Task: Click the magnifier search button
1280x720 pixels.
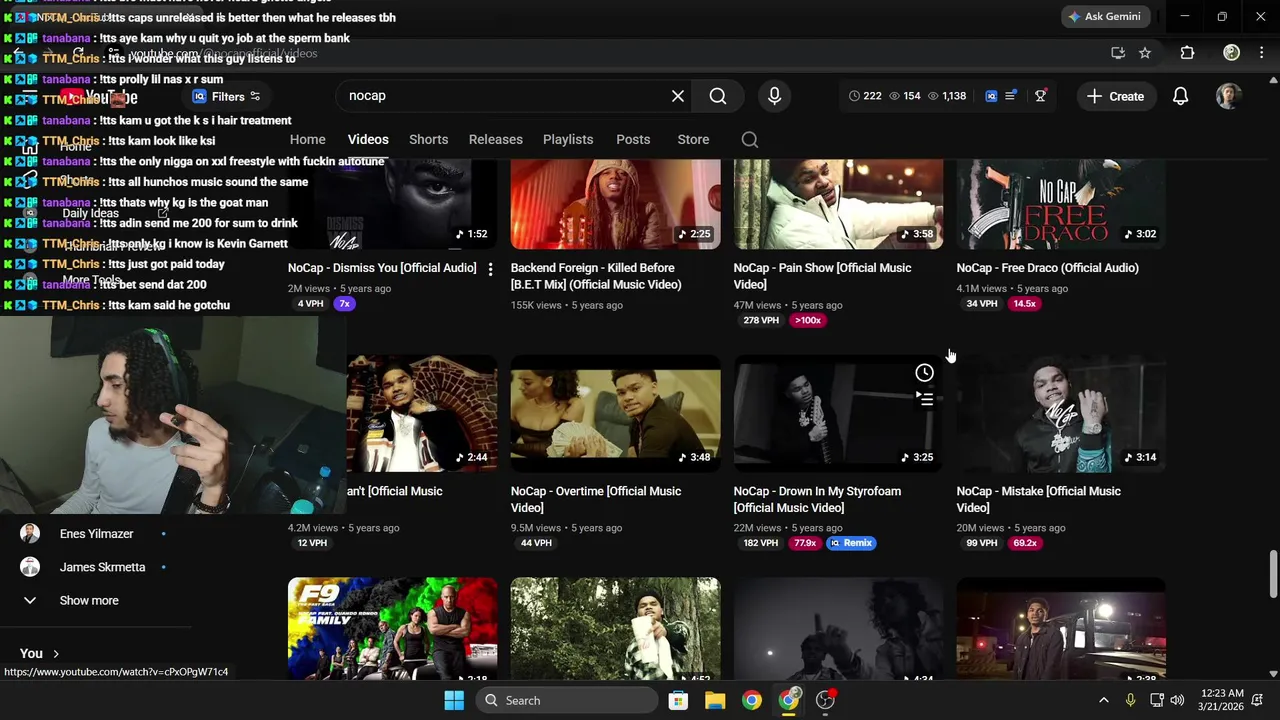Action: point(718,96)
